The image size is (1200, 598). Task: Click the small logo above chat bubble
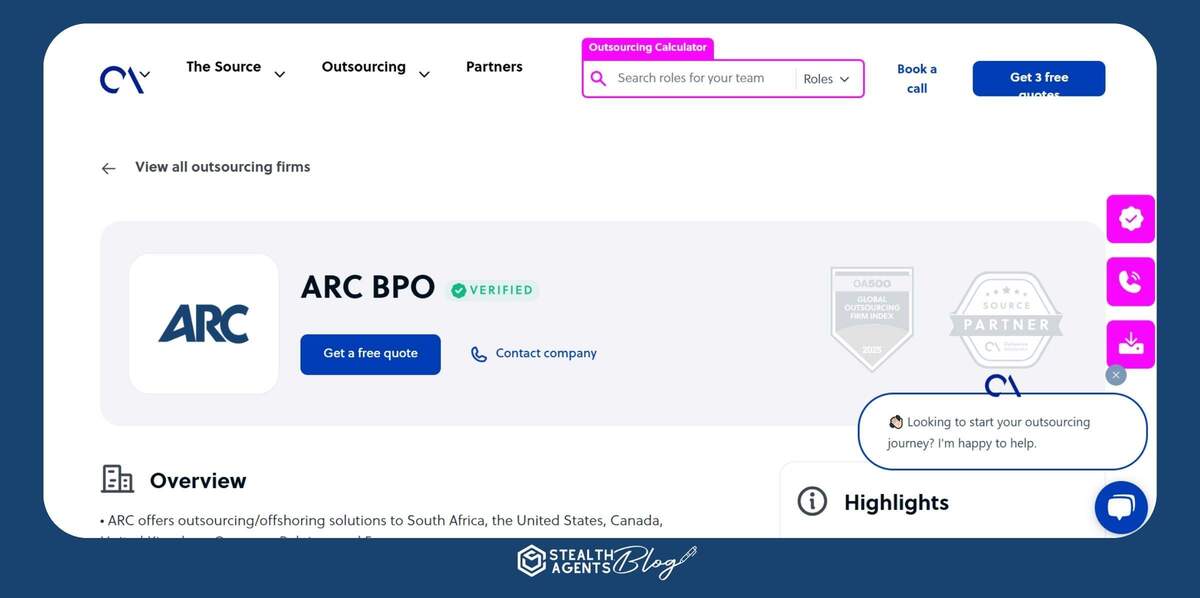[x=1003, y=385]
